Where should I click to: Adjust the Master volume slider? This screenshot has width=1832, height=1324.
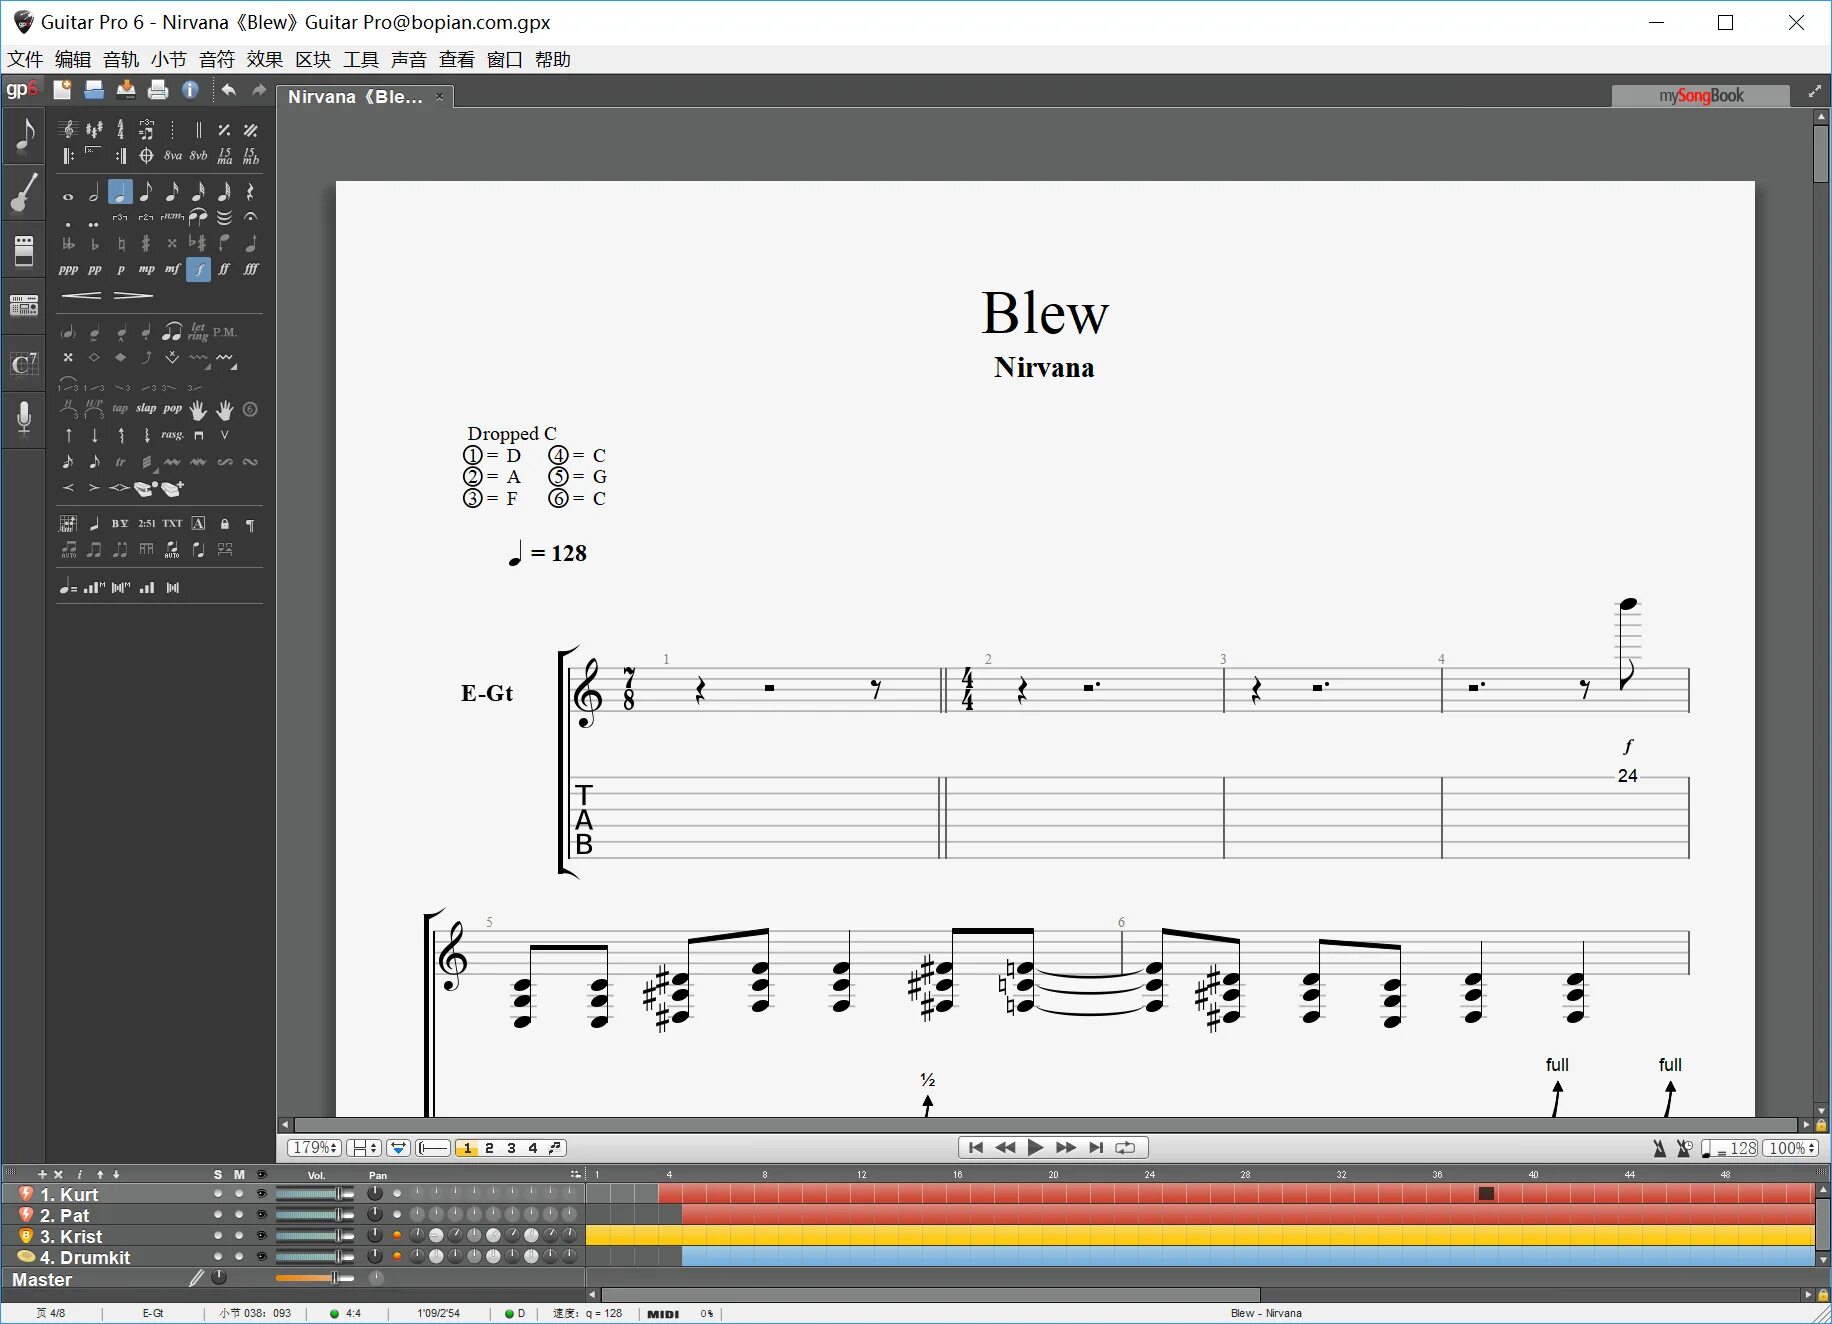point(314,1278)
